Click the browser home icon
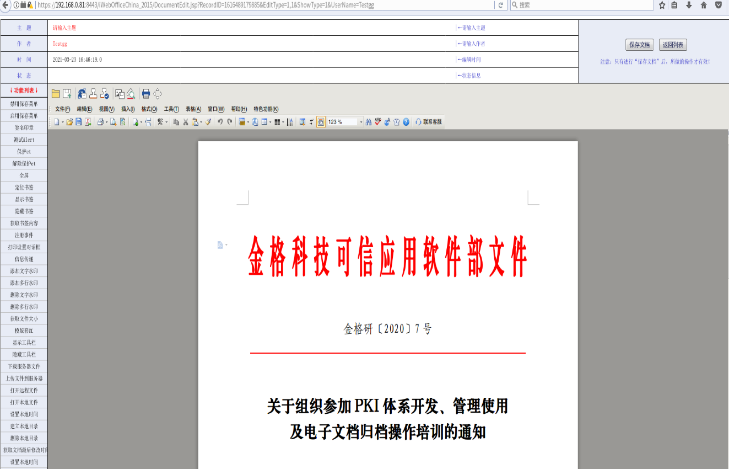Image resolution: width=729 pixels, height=469 pixels. [703, 5]
